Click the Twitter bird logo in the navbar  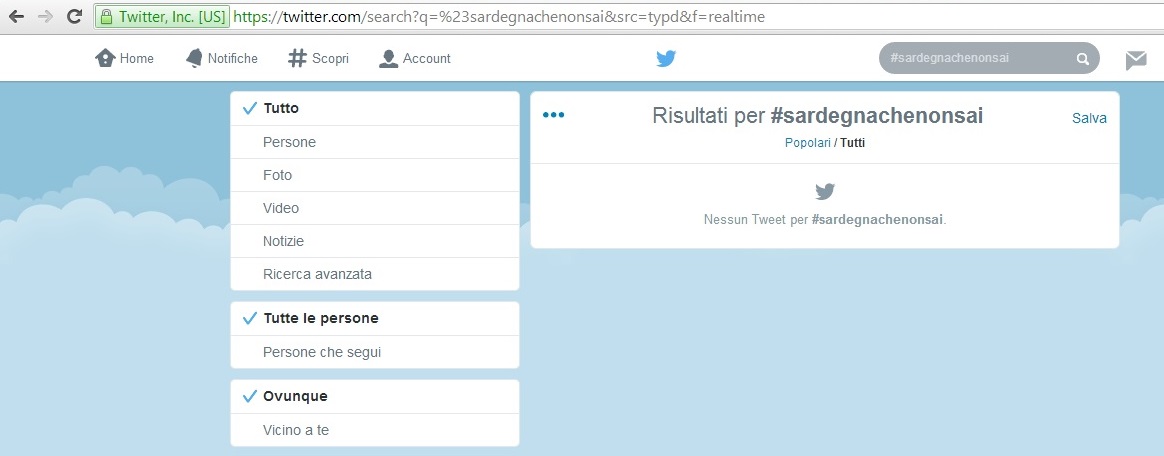coord(666,59)
